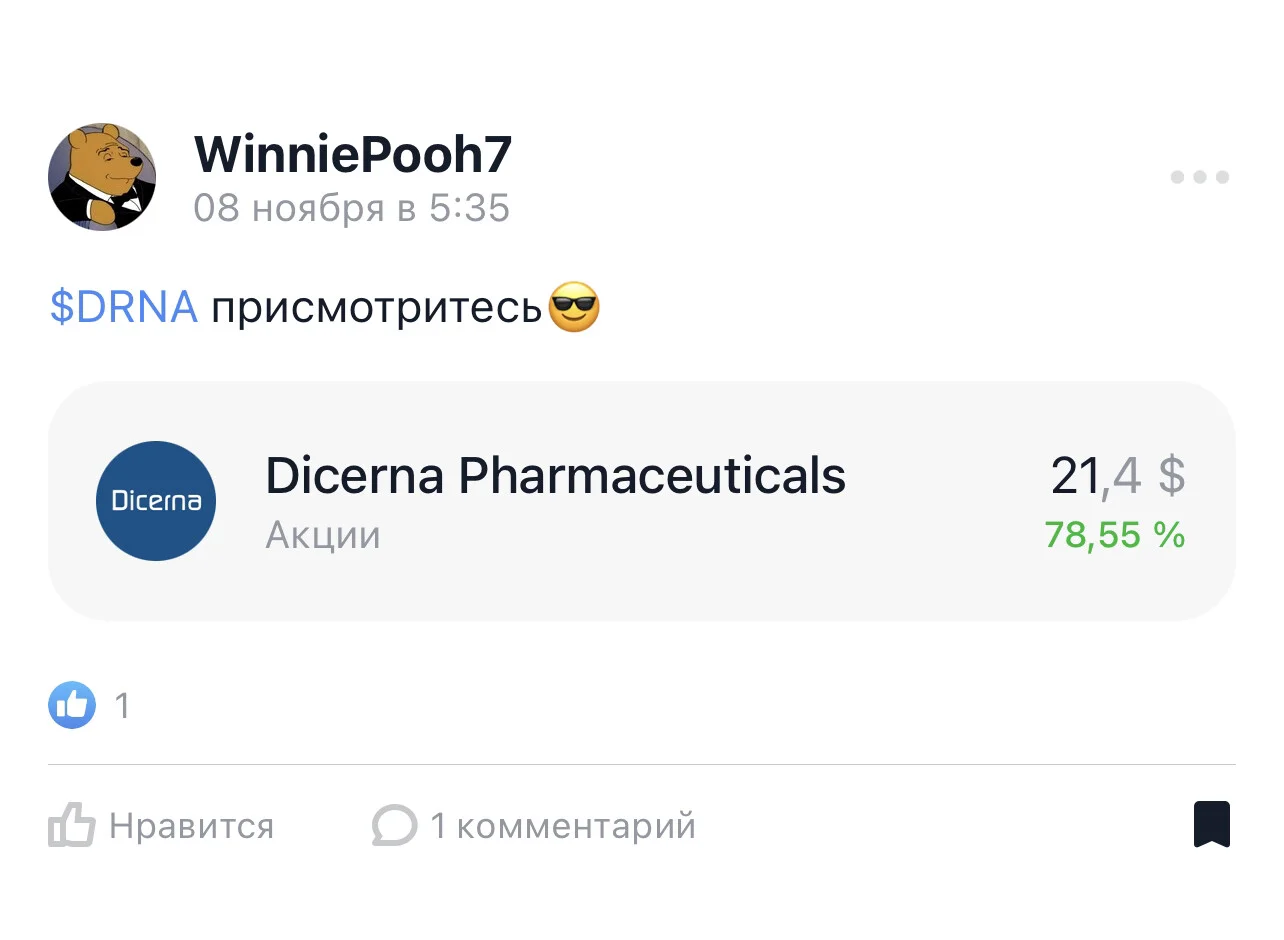This screenshot has height=940, width=1284.
Task: Open the speech bubble comment icon
Action: pos(394,826)
